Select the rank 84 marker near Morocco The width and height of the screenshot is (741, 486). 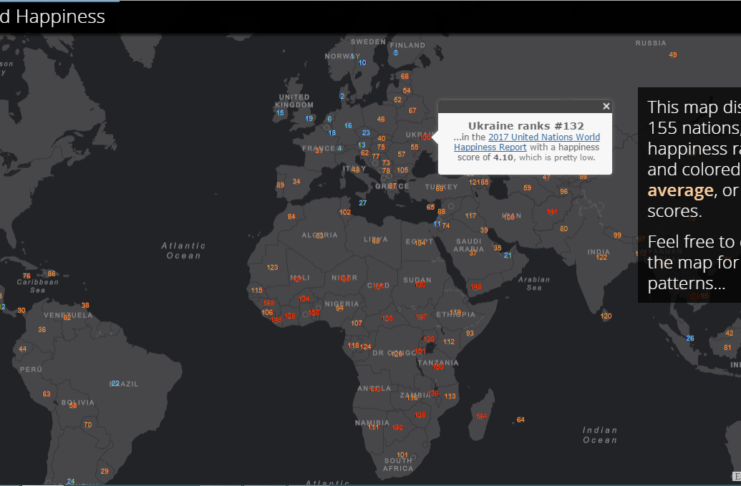point(291,216)
